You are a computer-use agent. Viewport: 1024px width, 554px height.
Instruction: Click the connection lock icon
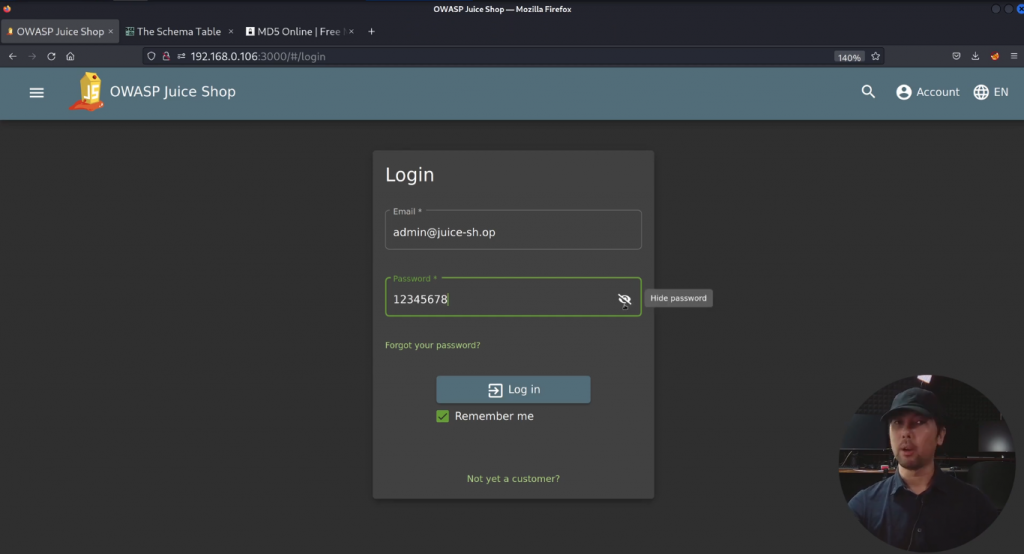tap(167, 57)
